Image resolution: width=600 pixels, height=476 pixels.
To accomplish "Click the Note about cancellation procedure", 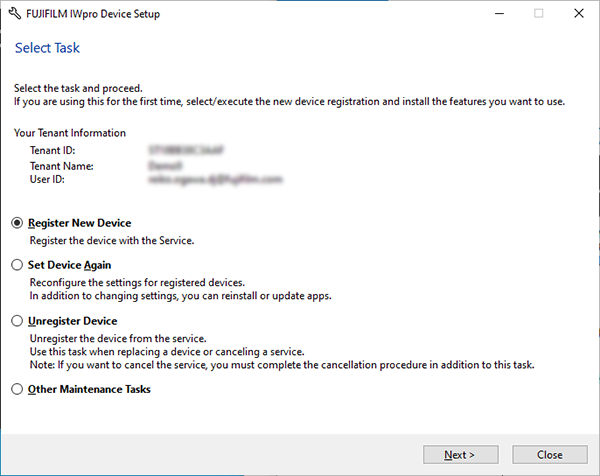I will tap(282, 365).
